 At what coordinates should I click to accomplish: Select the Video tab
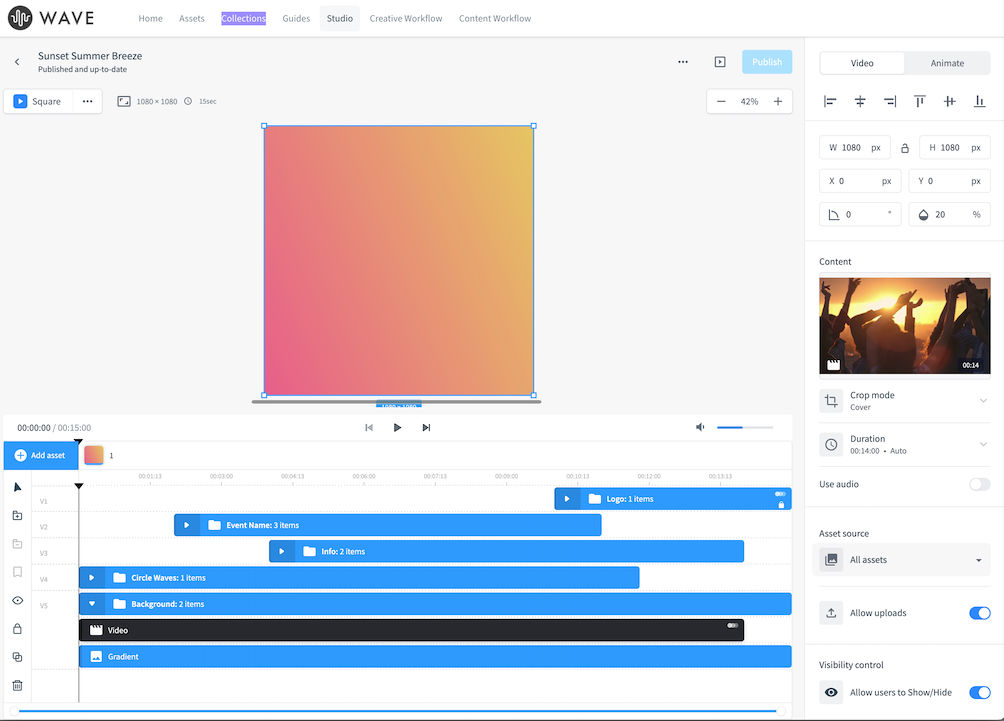pyautogui.click(x=862, y=63)
